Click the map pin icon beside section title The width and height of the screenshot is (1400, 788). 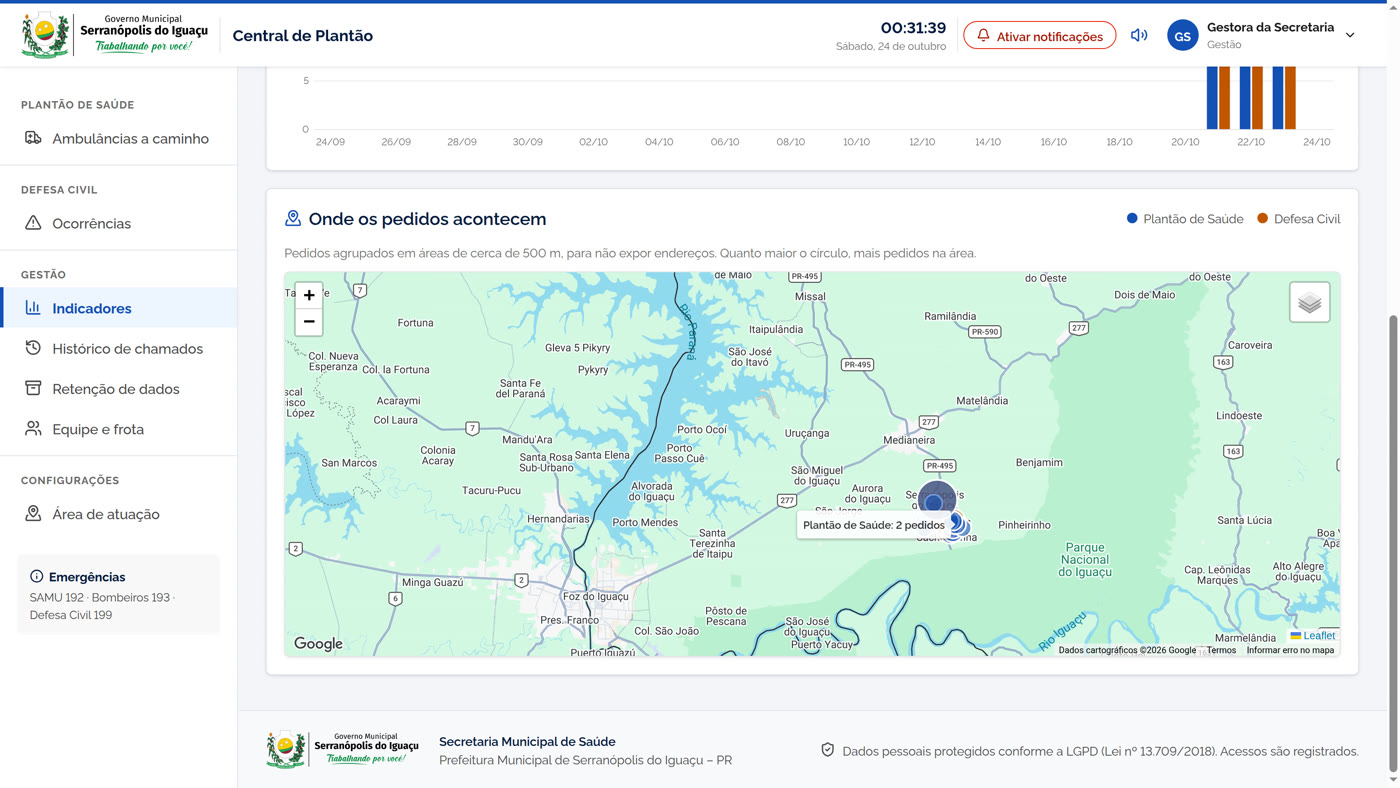pyautogui.click(x=293, y=218)
